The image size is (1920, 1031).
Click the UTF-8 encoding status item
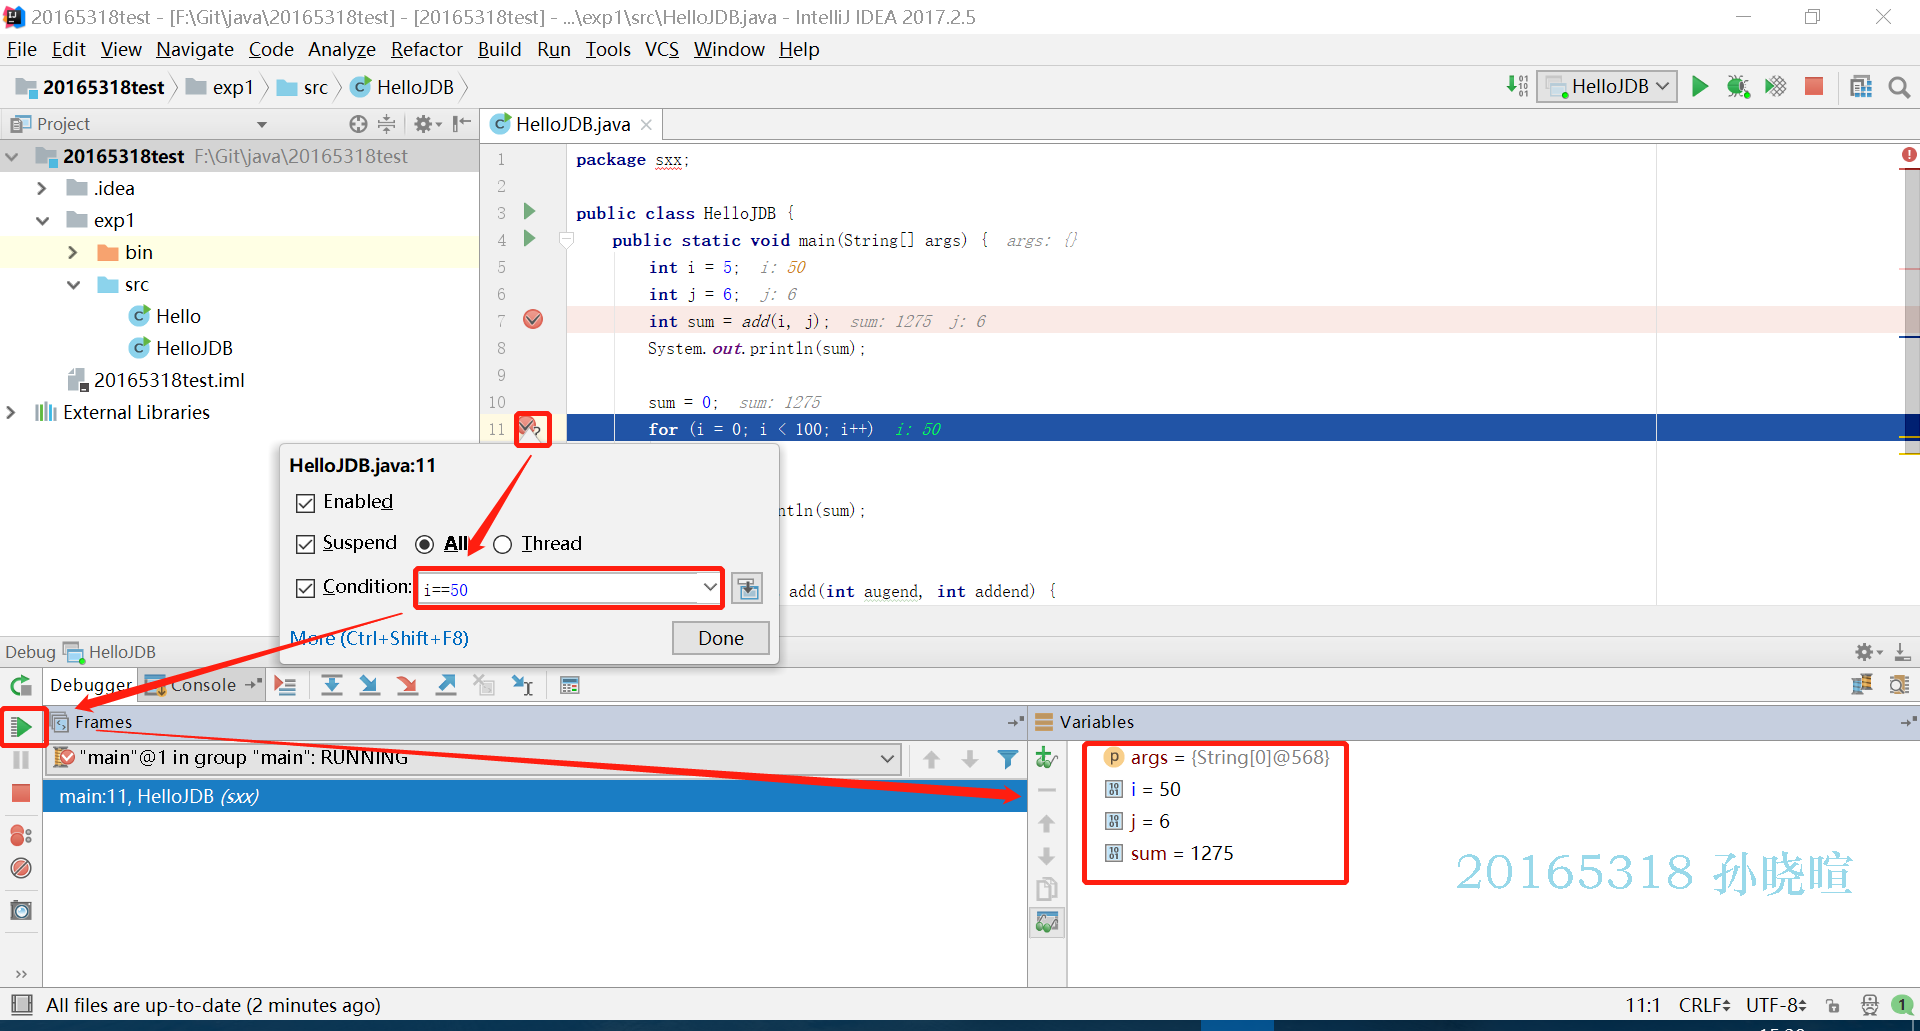coord(1775,1005)
